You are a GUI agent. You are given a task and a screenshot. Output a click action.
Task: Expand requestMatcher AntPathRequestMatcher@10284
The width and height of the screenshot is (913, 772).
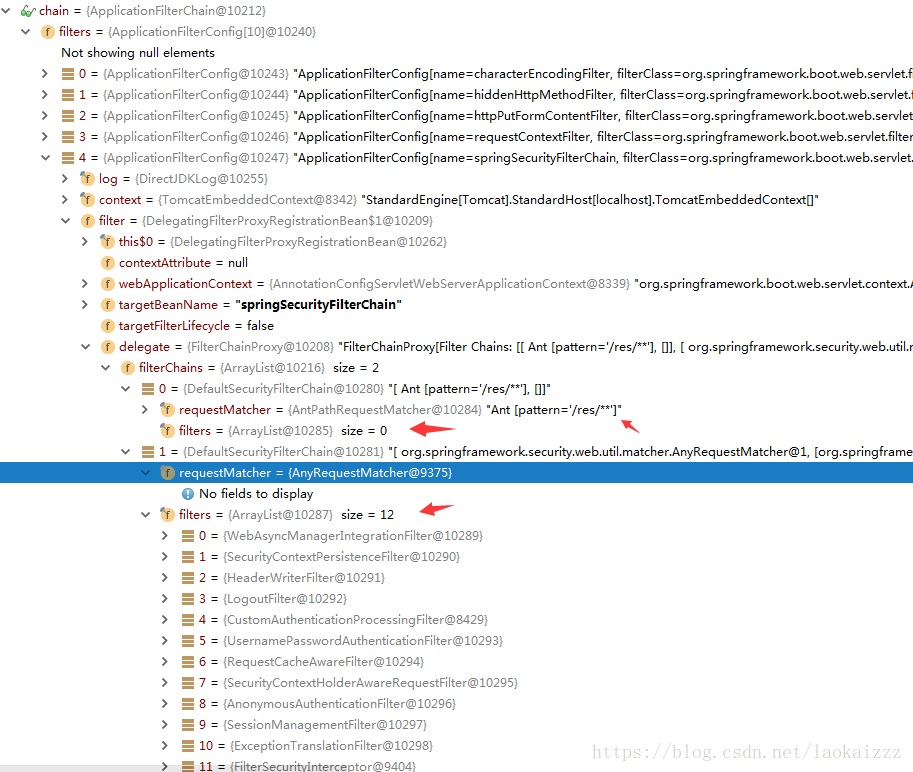point(145,409)
